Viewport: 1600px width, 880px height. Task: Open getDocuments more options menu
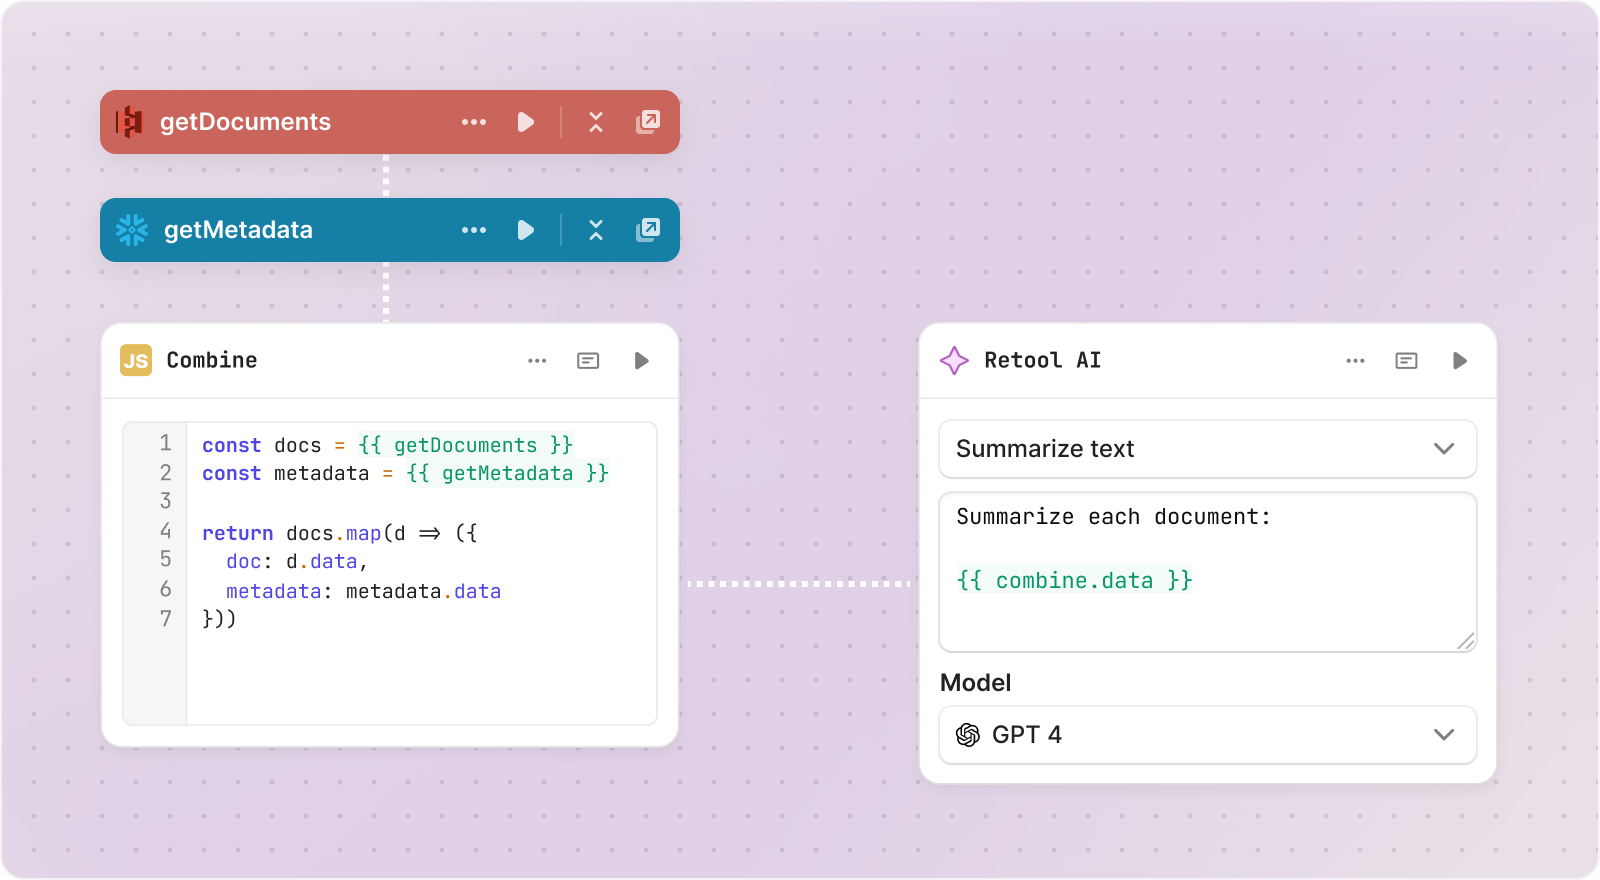(x=474, y=122)
